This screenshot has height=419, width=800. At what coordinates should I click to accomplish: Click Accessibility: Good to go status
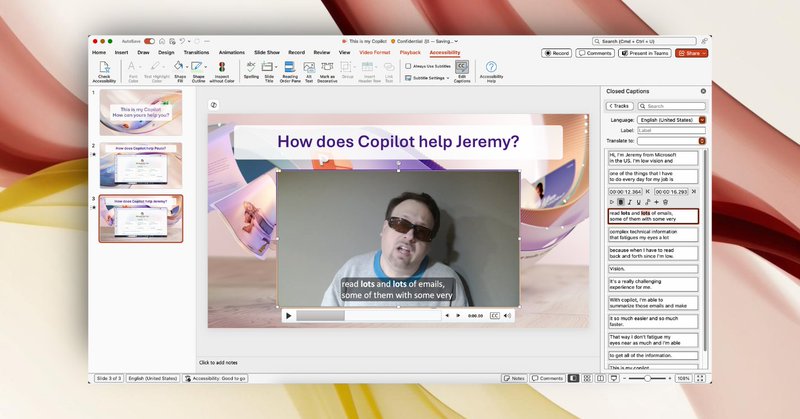(x=215, y=378)
